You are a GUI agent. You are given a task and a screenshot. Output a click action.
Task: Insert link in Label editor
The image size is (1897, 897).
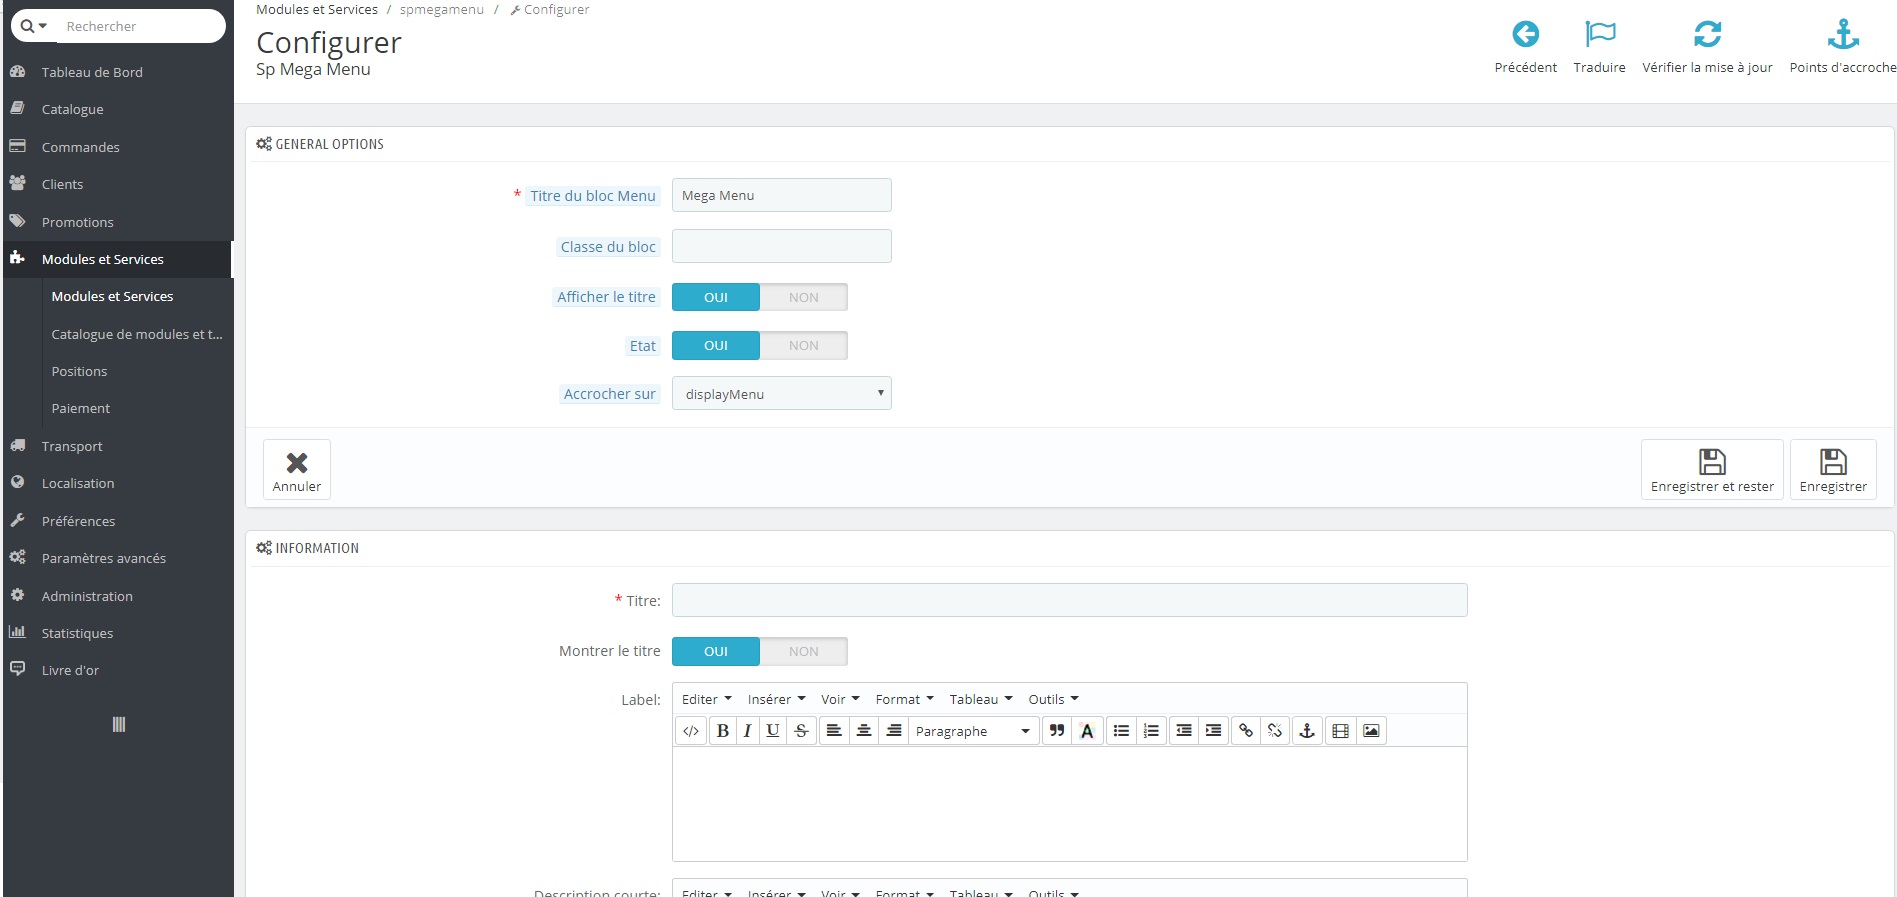coord(1246,731)
